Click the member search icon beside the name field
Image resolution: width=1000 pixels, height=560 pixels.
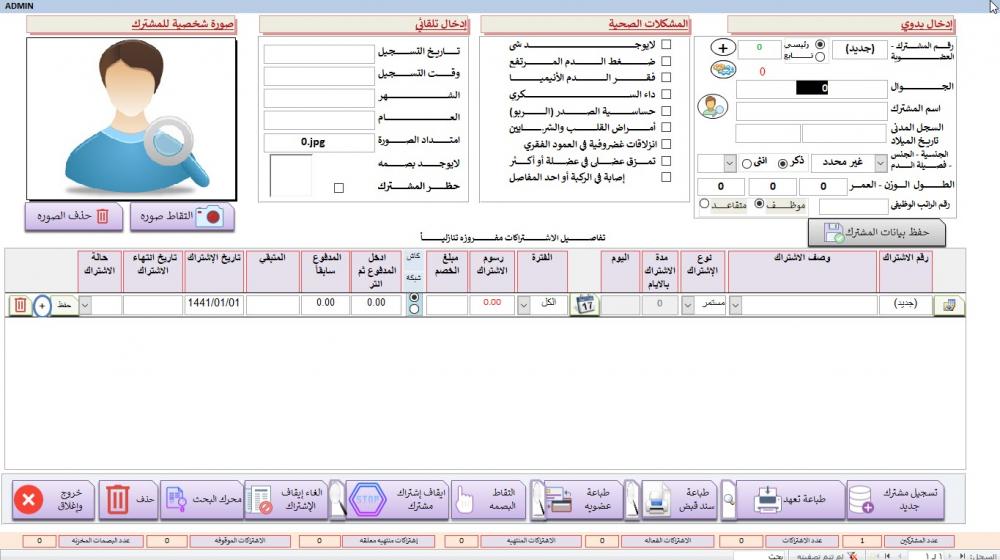[712, 107]
